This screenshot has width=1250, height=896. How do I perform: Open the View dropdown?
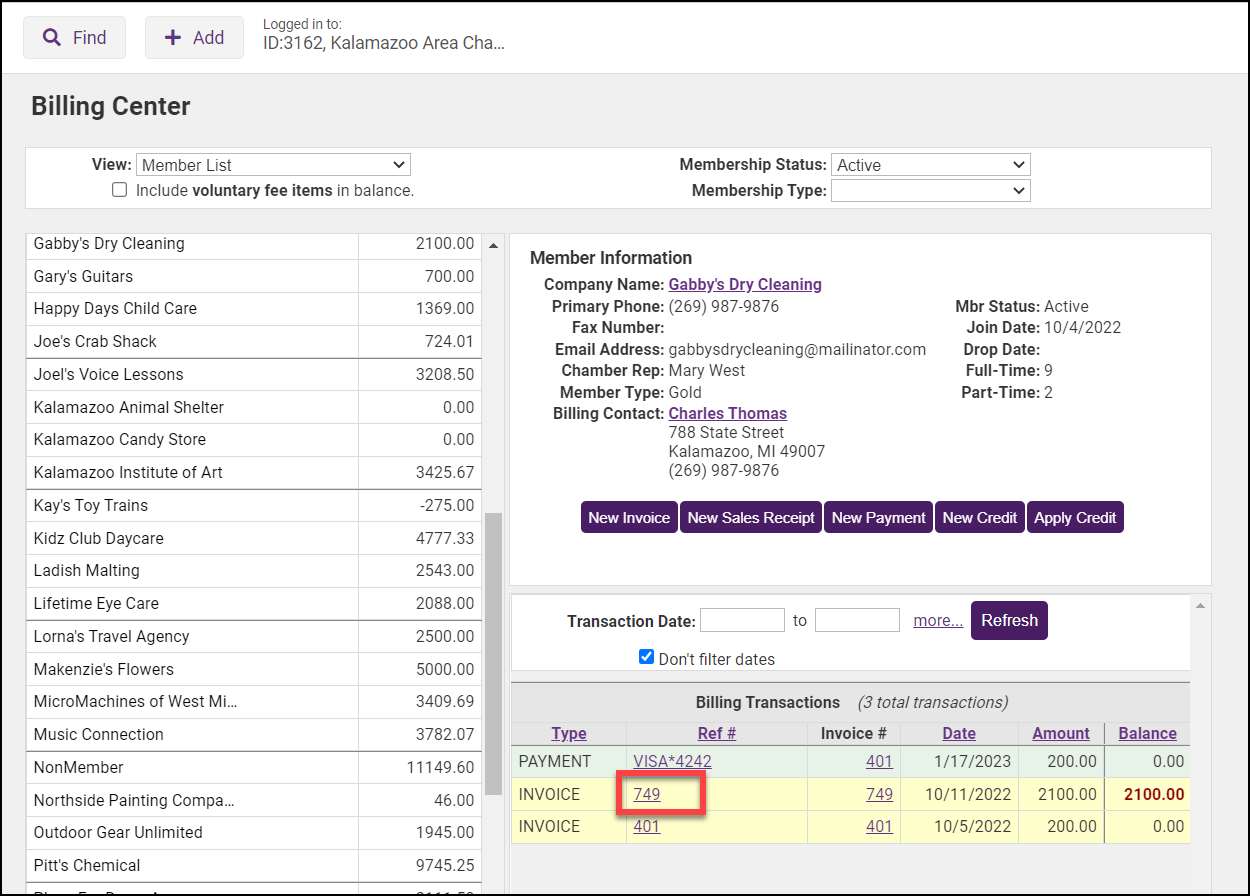(x=273, y=165)
